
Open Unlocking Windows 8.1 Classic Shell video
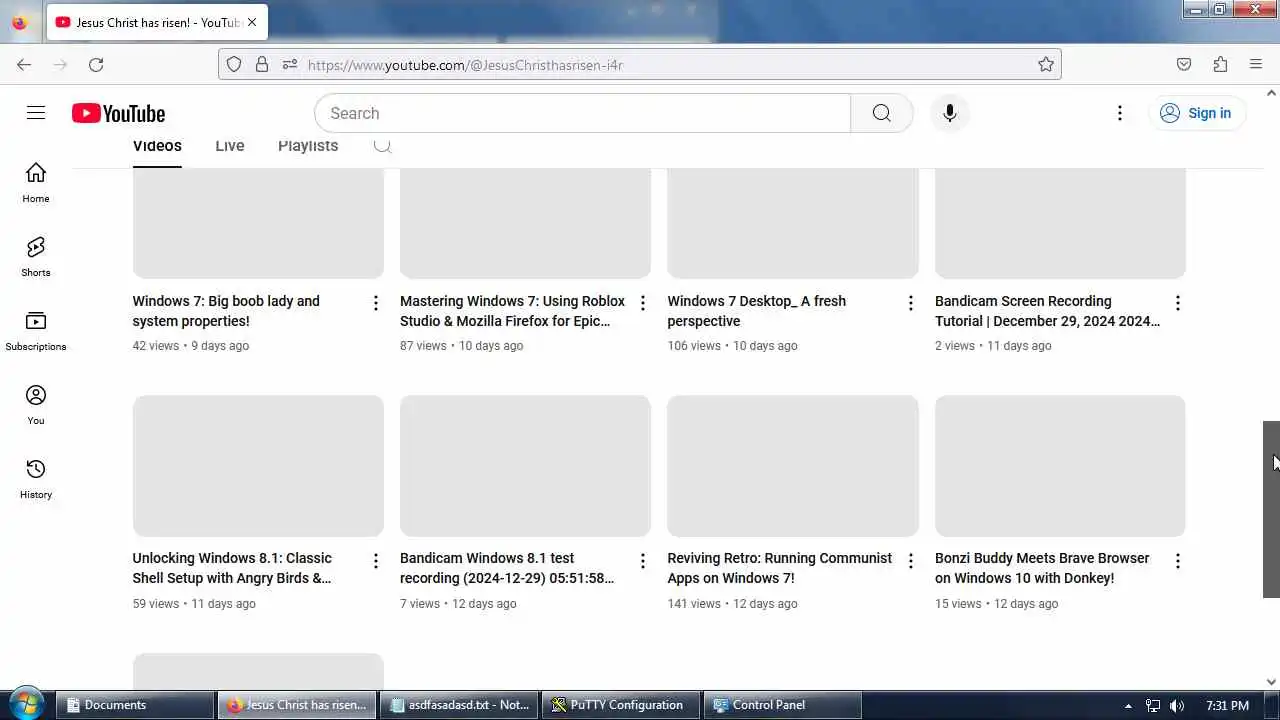point(232,568)
